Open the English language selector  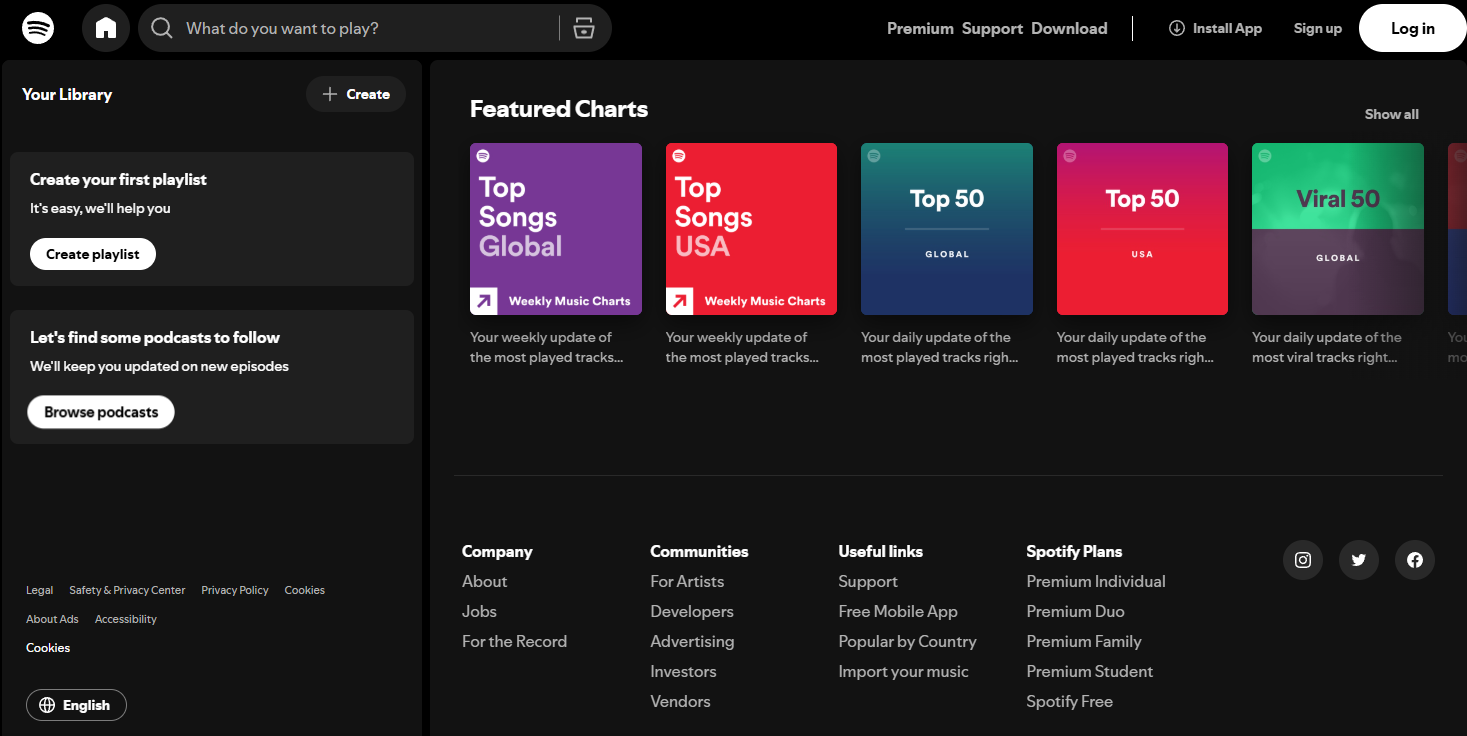[76, 705]
